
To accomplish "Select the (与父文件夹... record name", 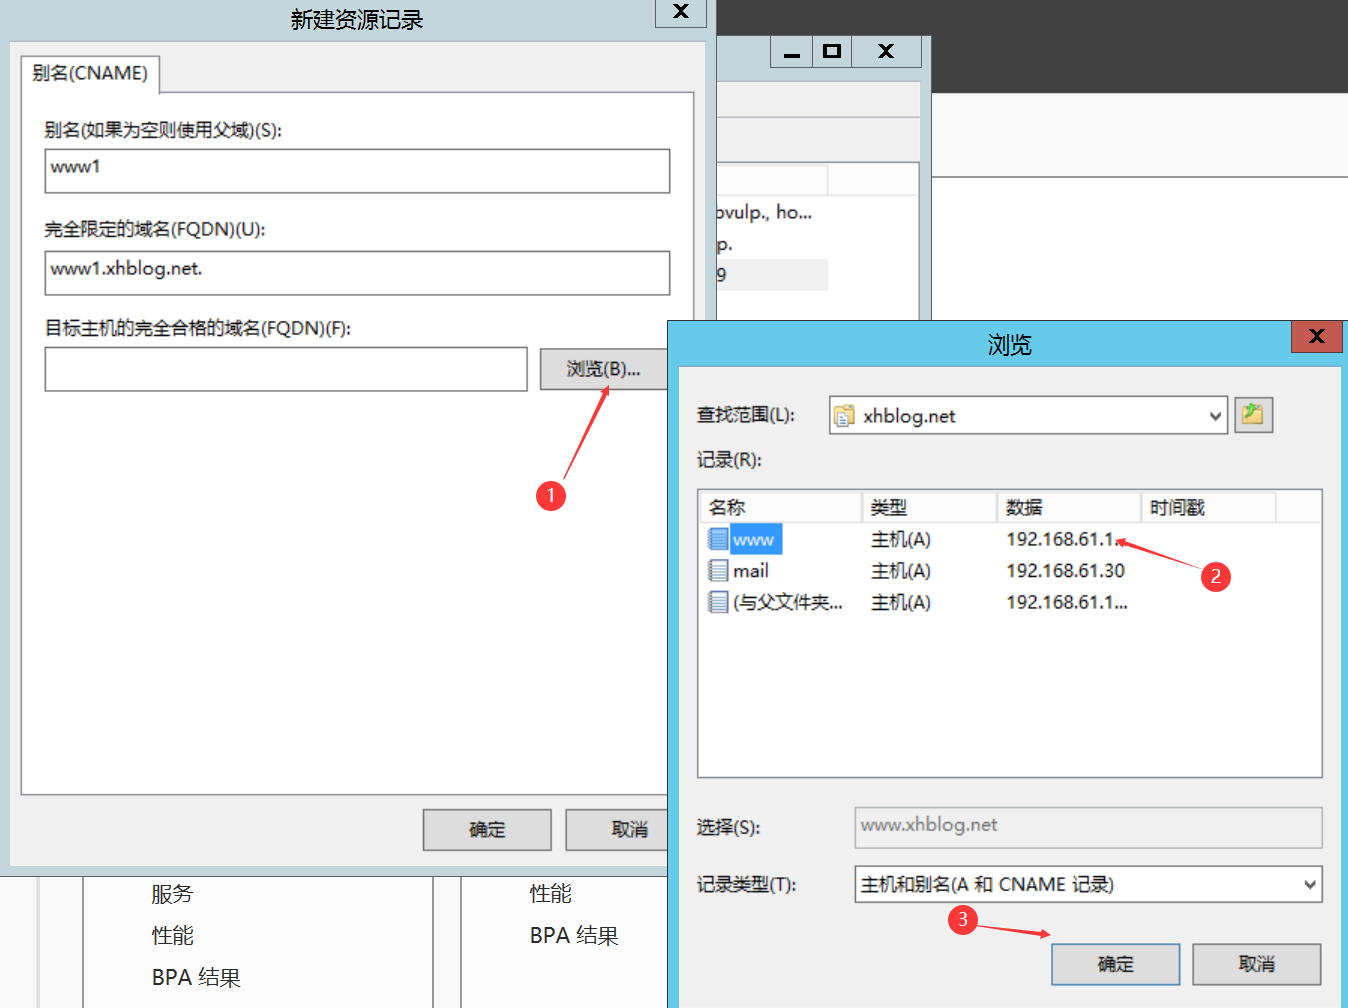I will tap(788, 602).
